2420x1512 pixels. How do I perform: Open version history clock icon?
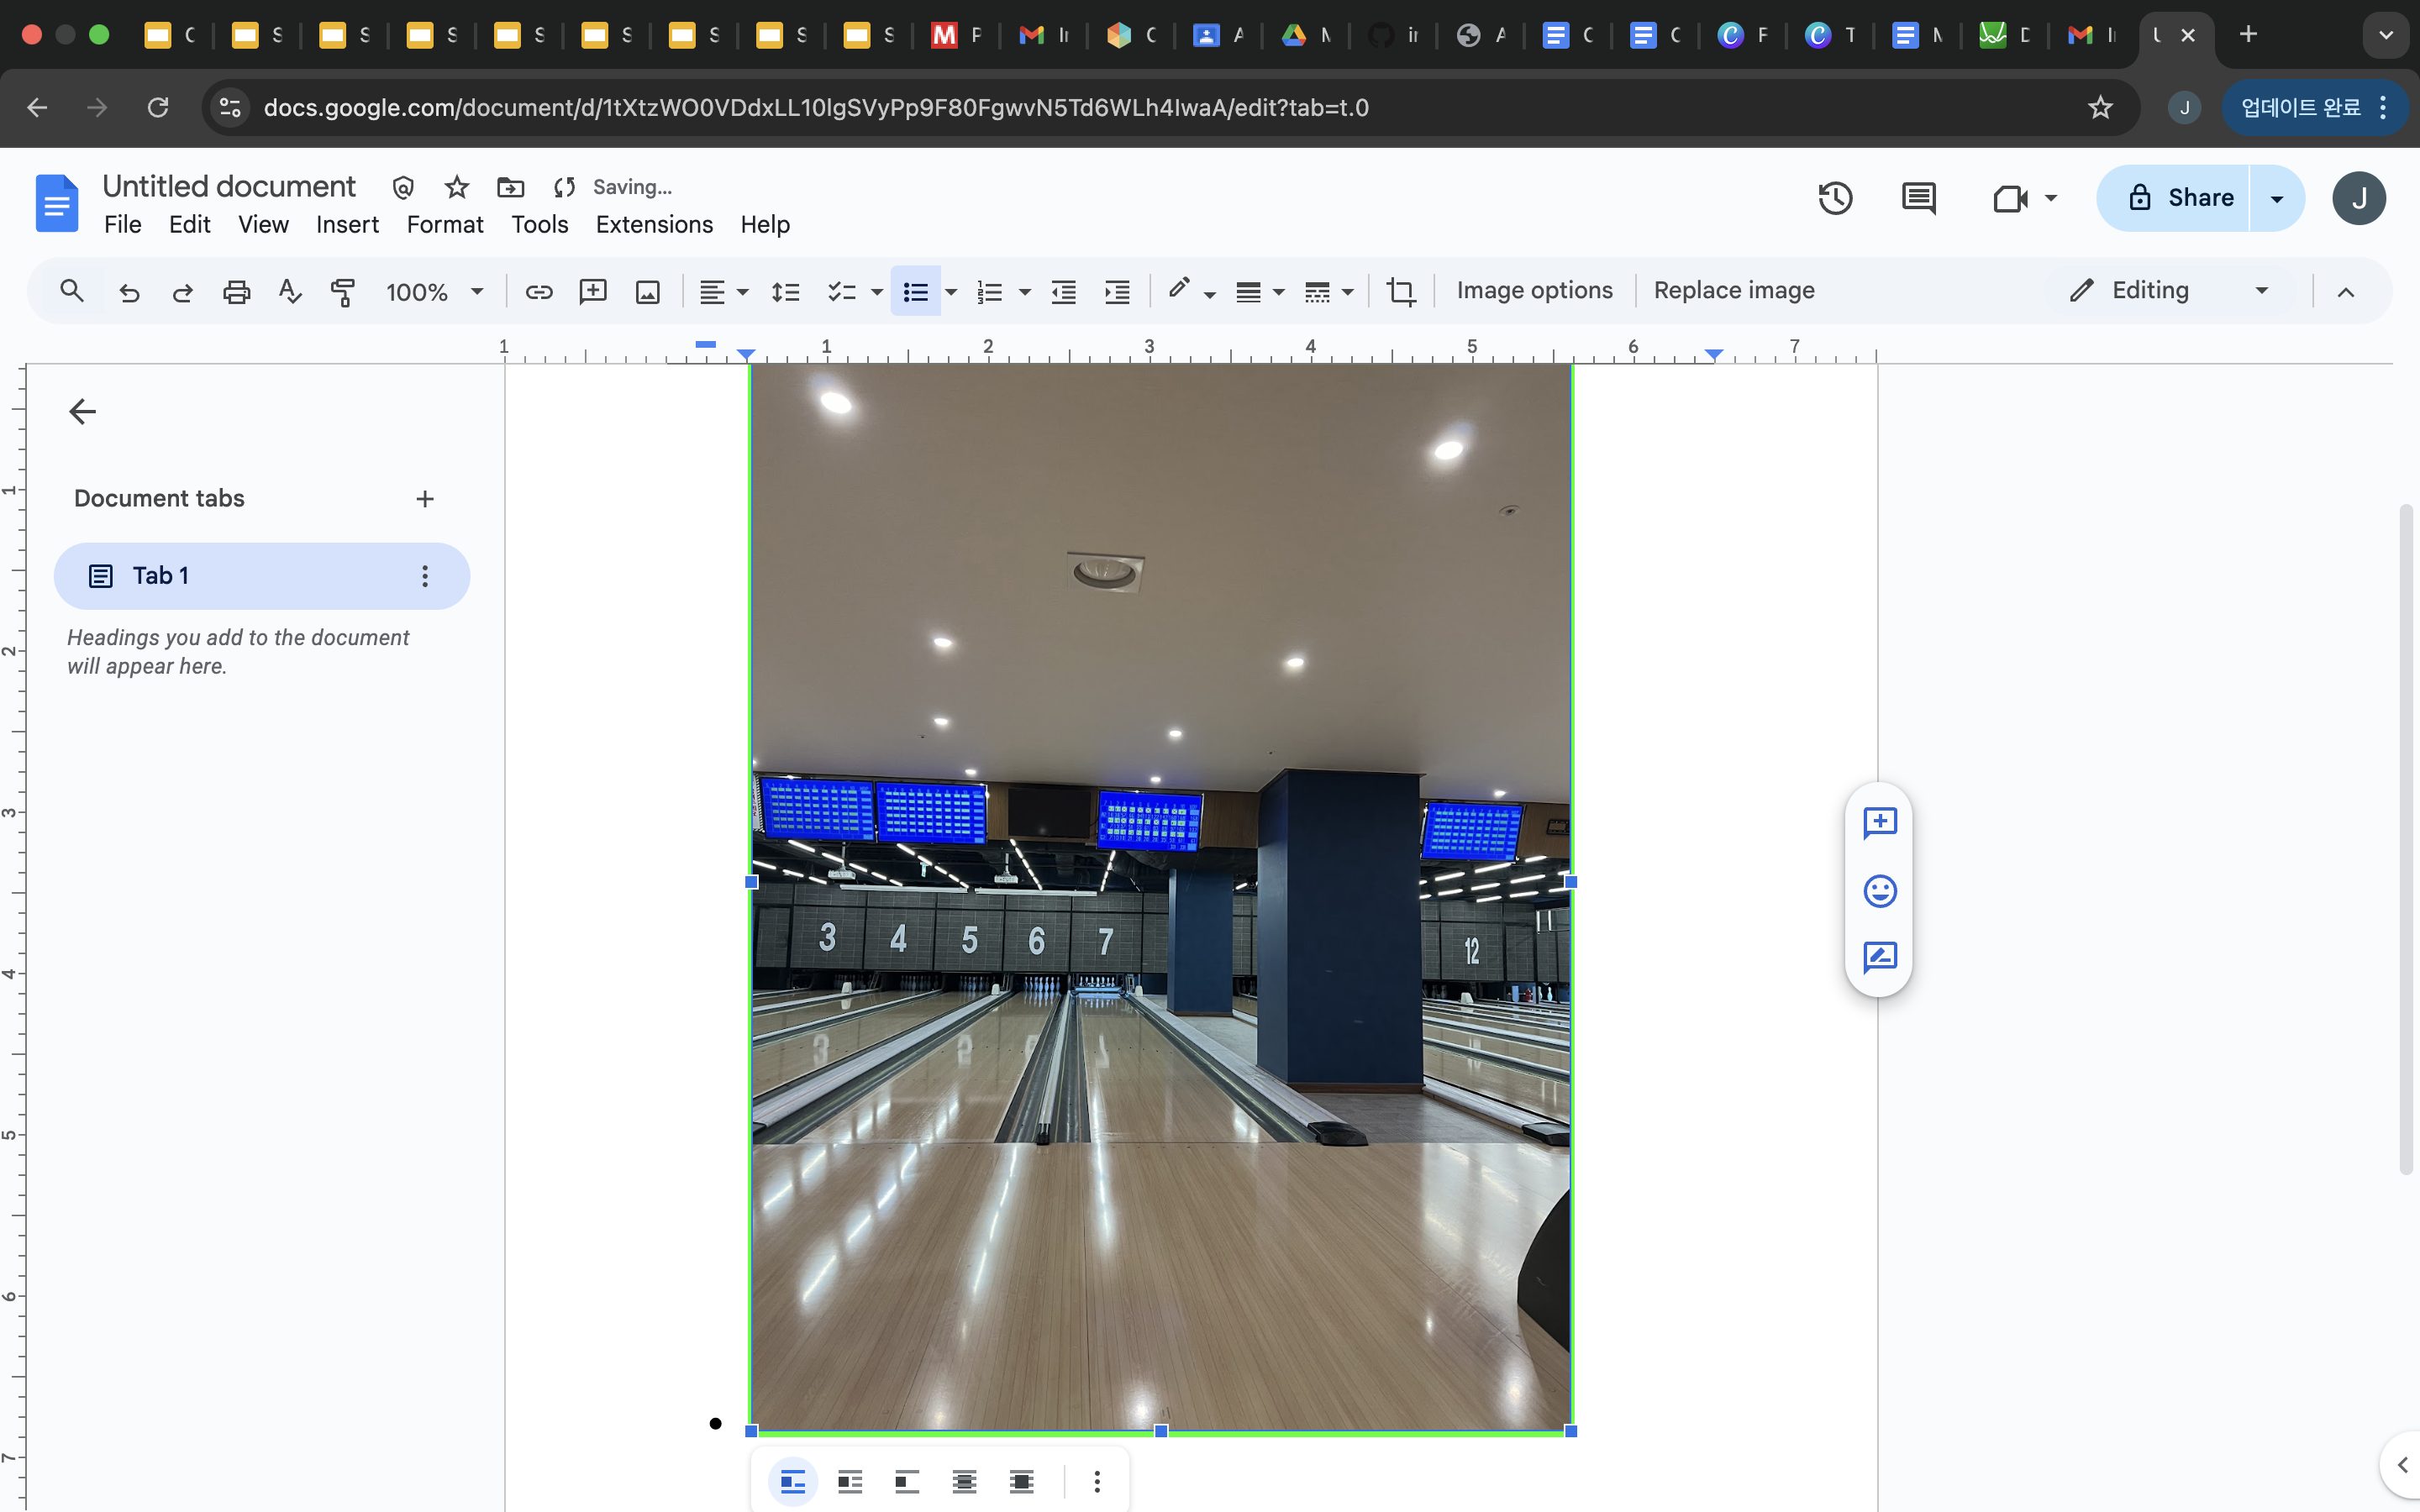pyautogui.click(x=1834, y=198)
